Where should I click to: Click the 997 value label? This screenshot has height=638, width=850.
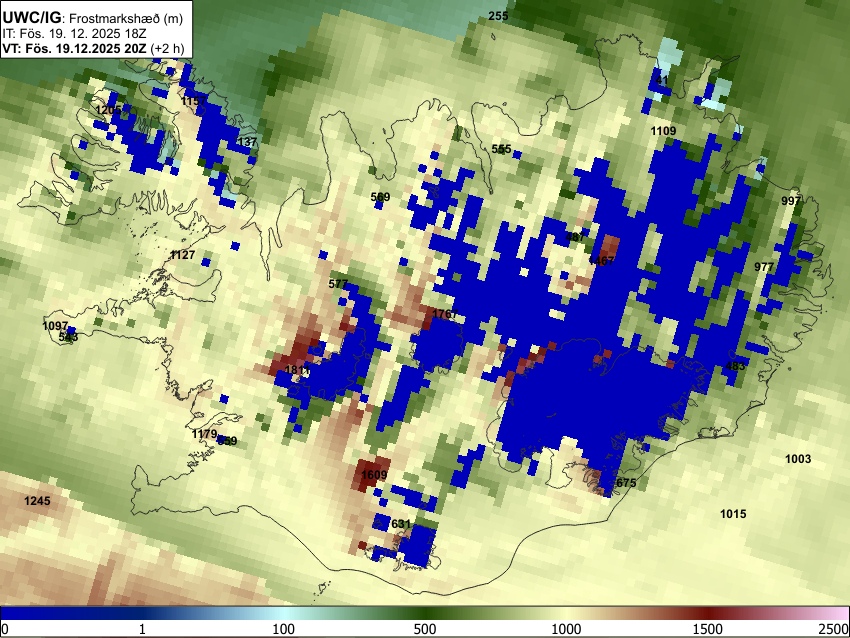click(791, 201)
